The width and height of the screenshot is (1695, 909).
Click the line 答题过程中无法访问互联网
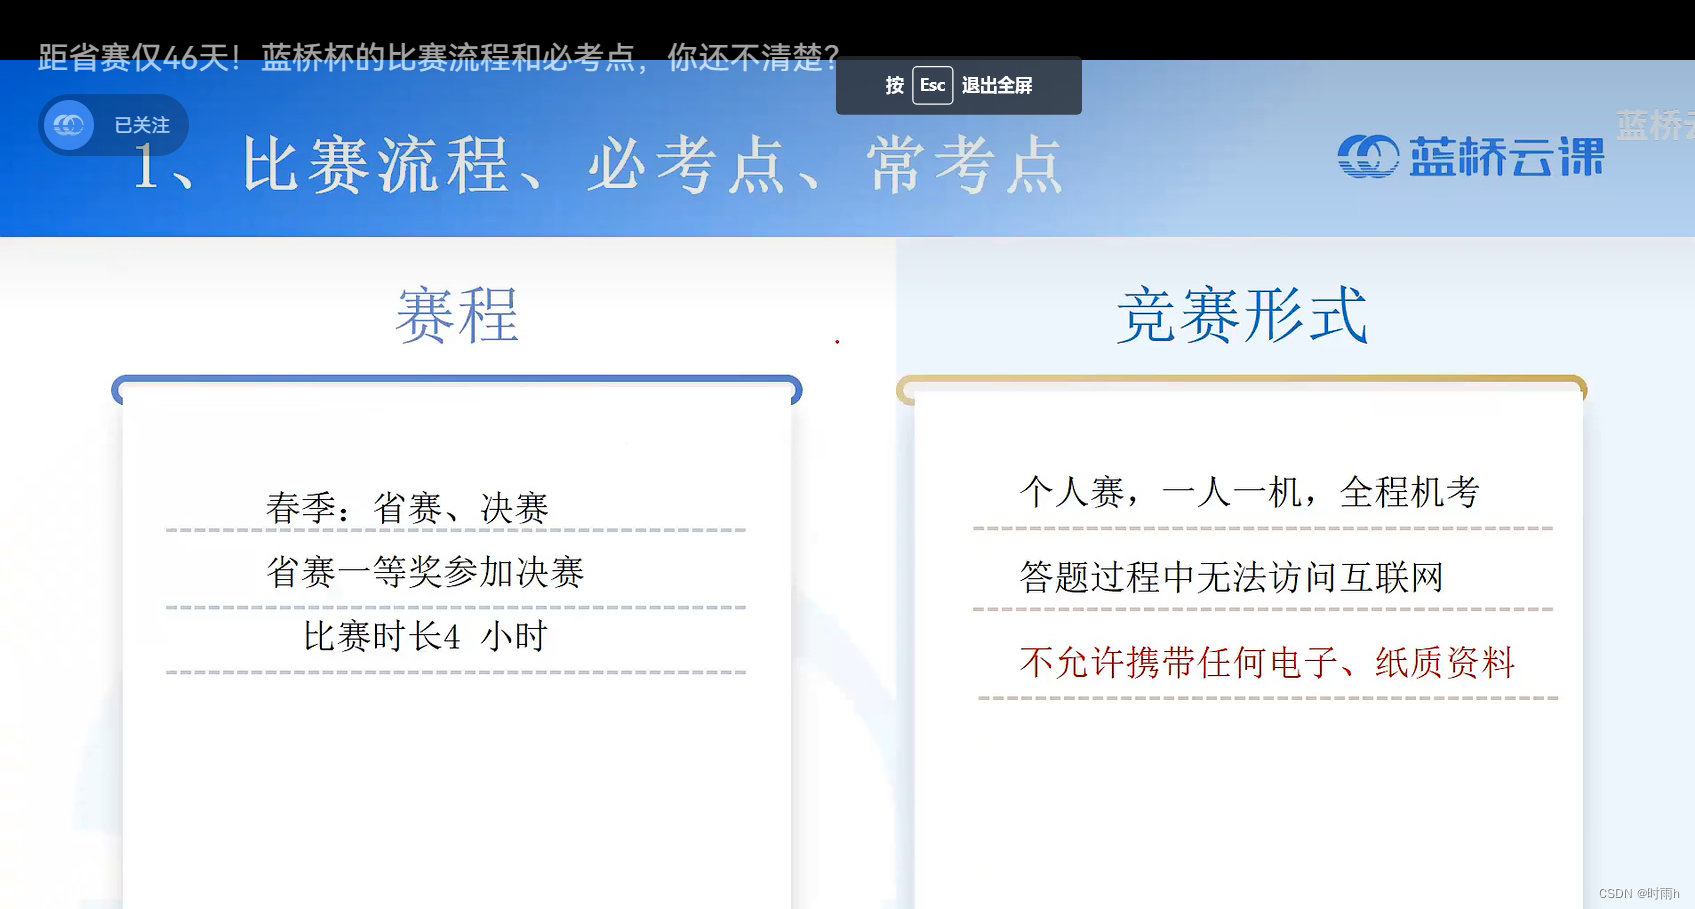(1231, 577)
